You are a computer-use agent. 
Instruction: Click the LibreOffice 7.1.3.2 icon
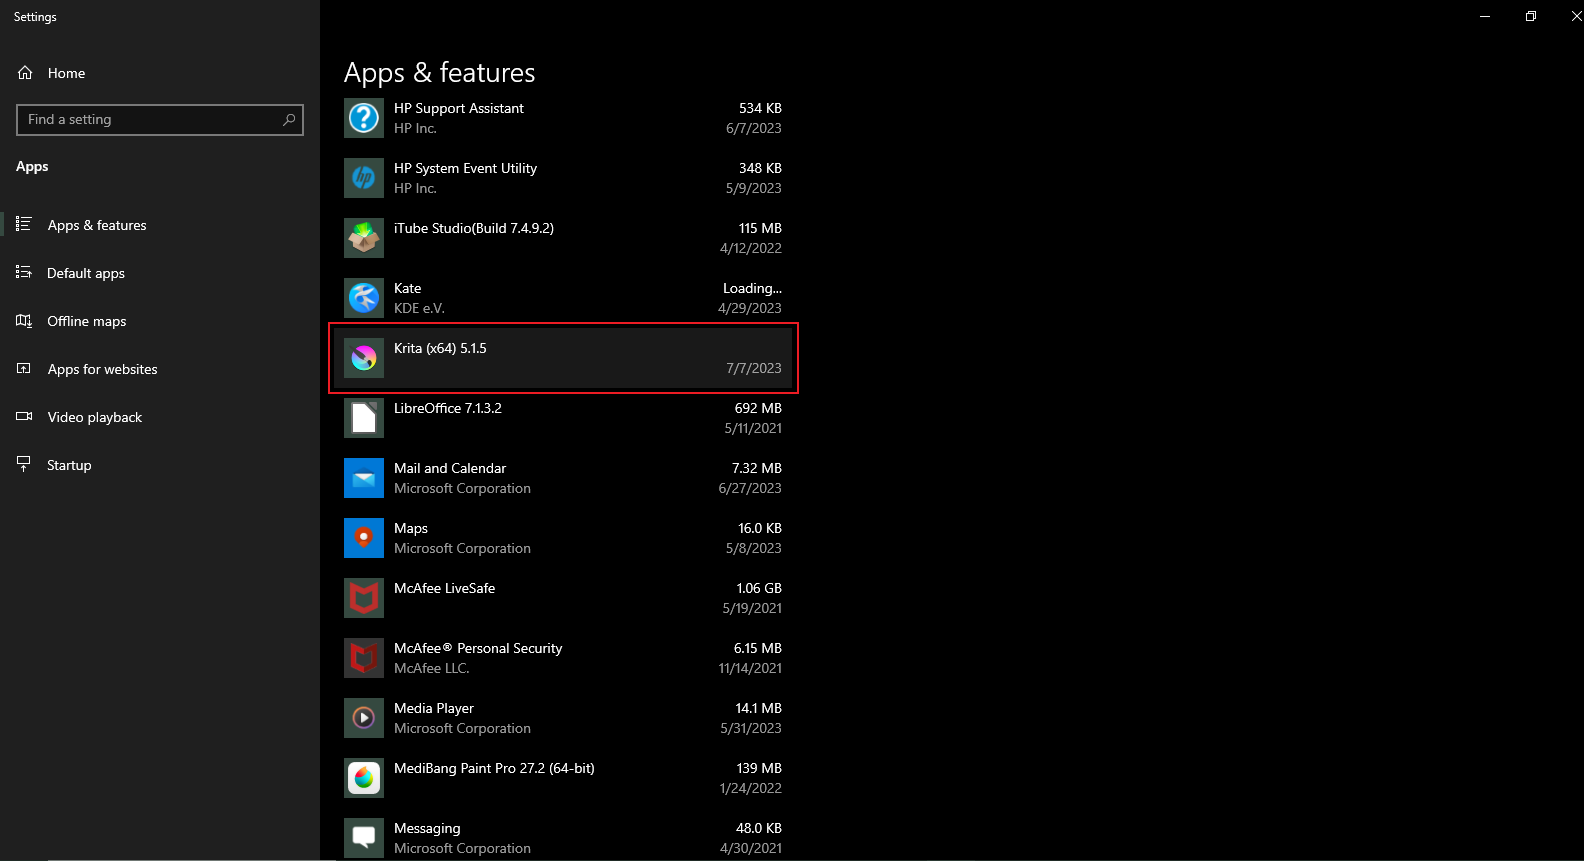(x=364, y=418)
